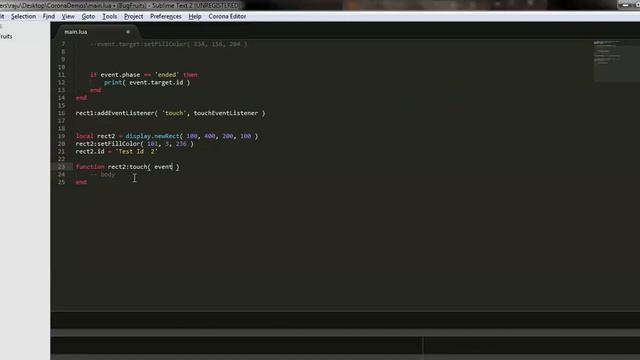Click the 'touchEventListener' argument text
The width and height of the screenshot is (640, 360).
pos(226,113)
